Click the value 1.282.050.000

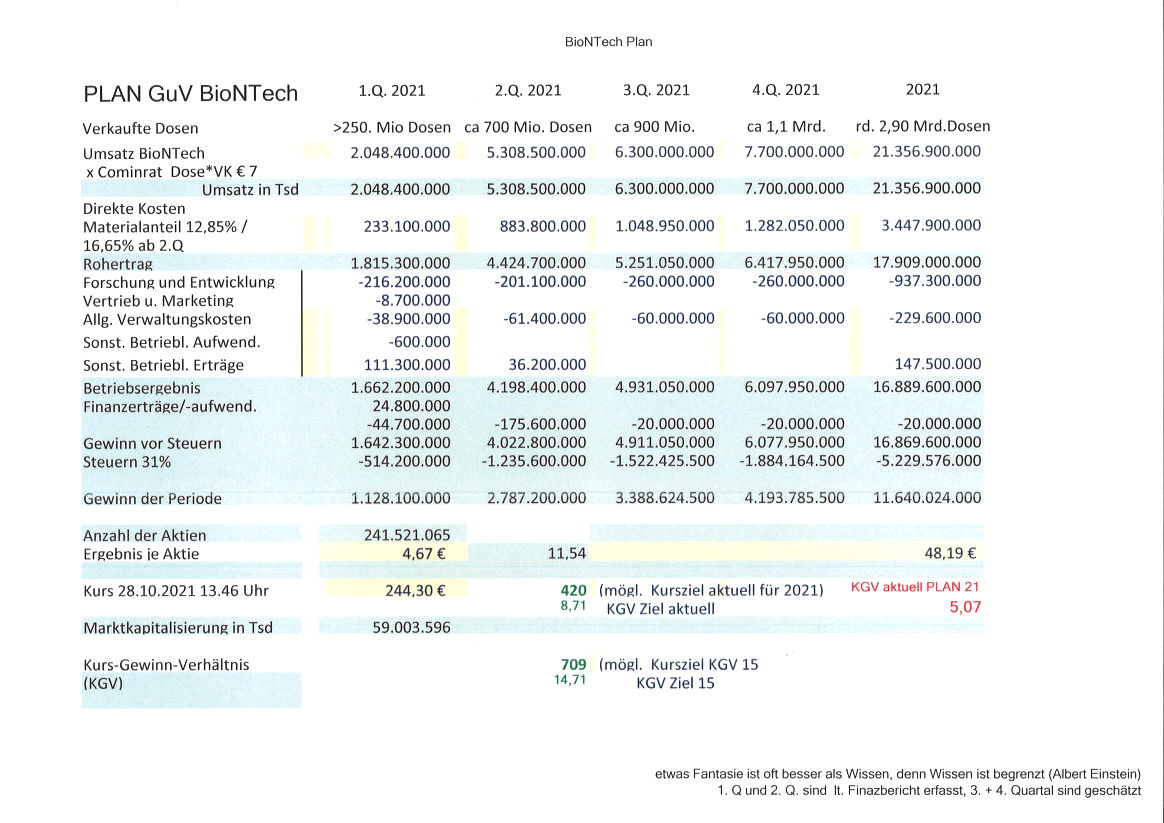794,226
